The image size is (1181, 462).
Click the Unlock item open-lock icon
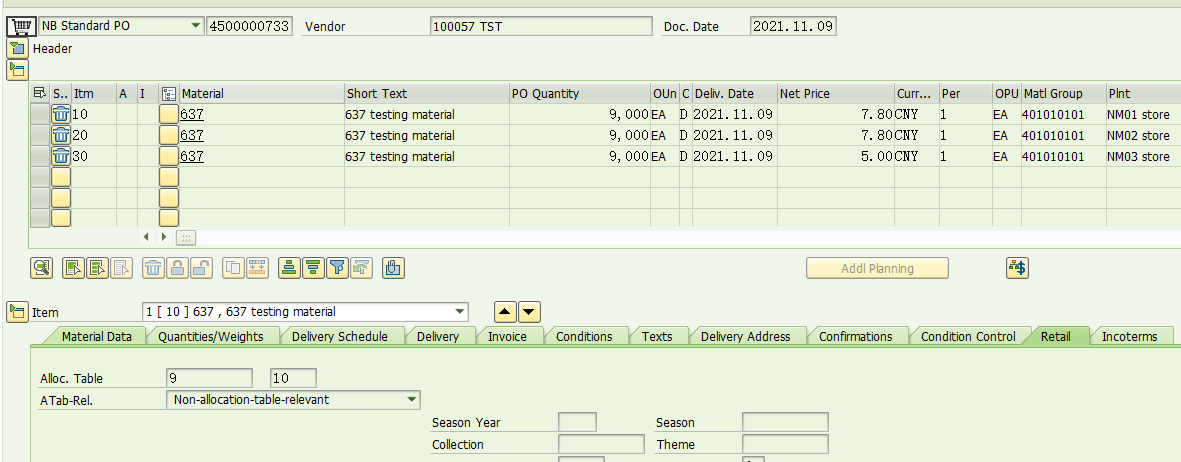pyautogui.click(x=202, y=268)
